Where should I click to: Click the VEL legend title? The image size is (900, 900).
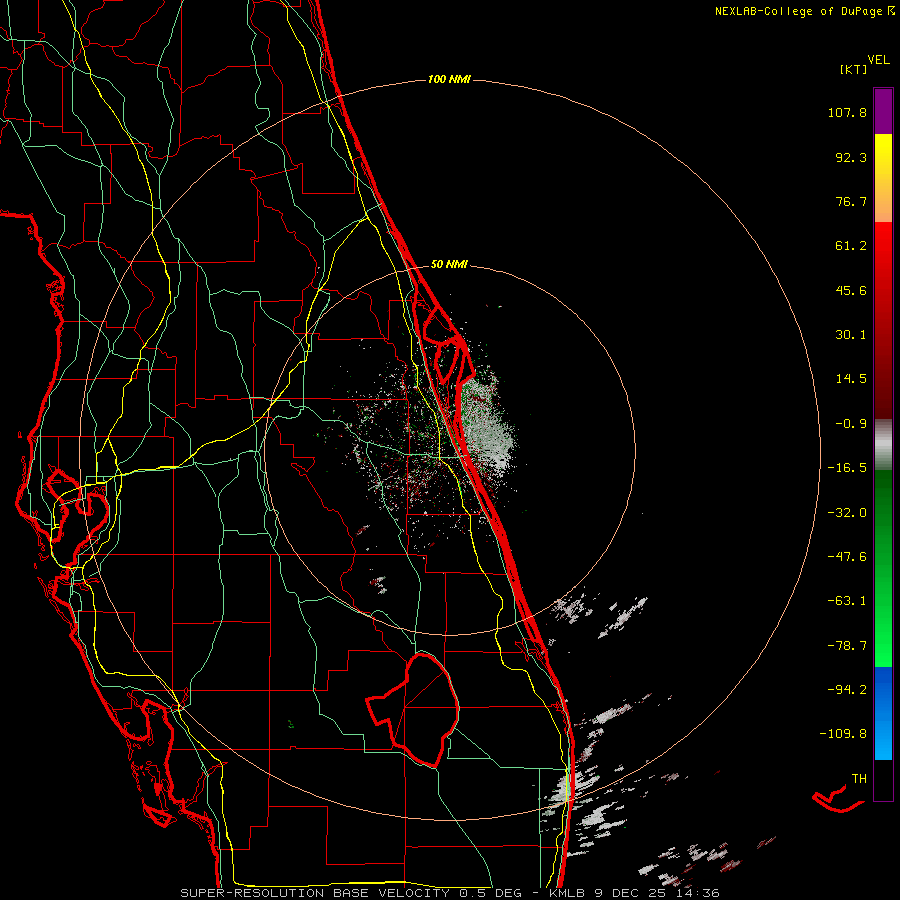(x=878, y=60)
